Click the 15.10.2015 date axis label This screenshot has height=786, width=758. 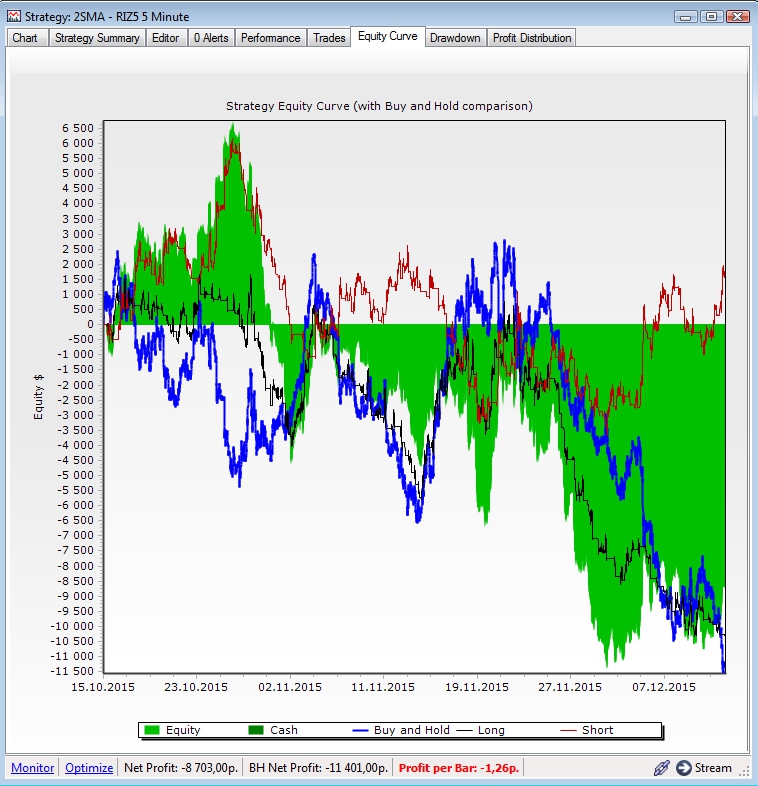point(103,687)
